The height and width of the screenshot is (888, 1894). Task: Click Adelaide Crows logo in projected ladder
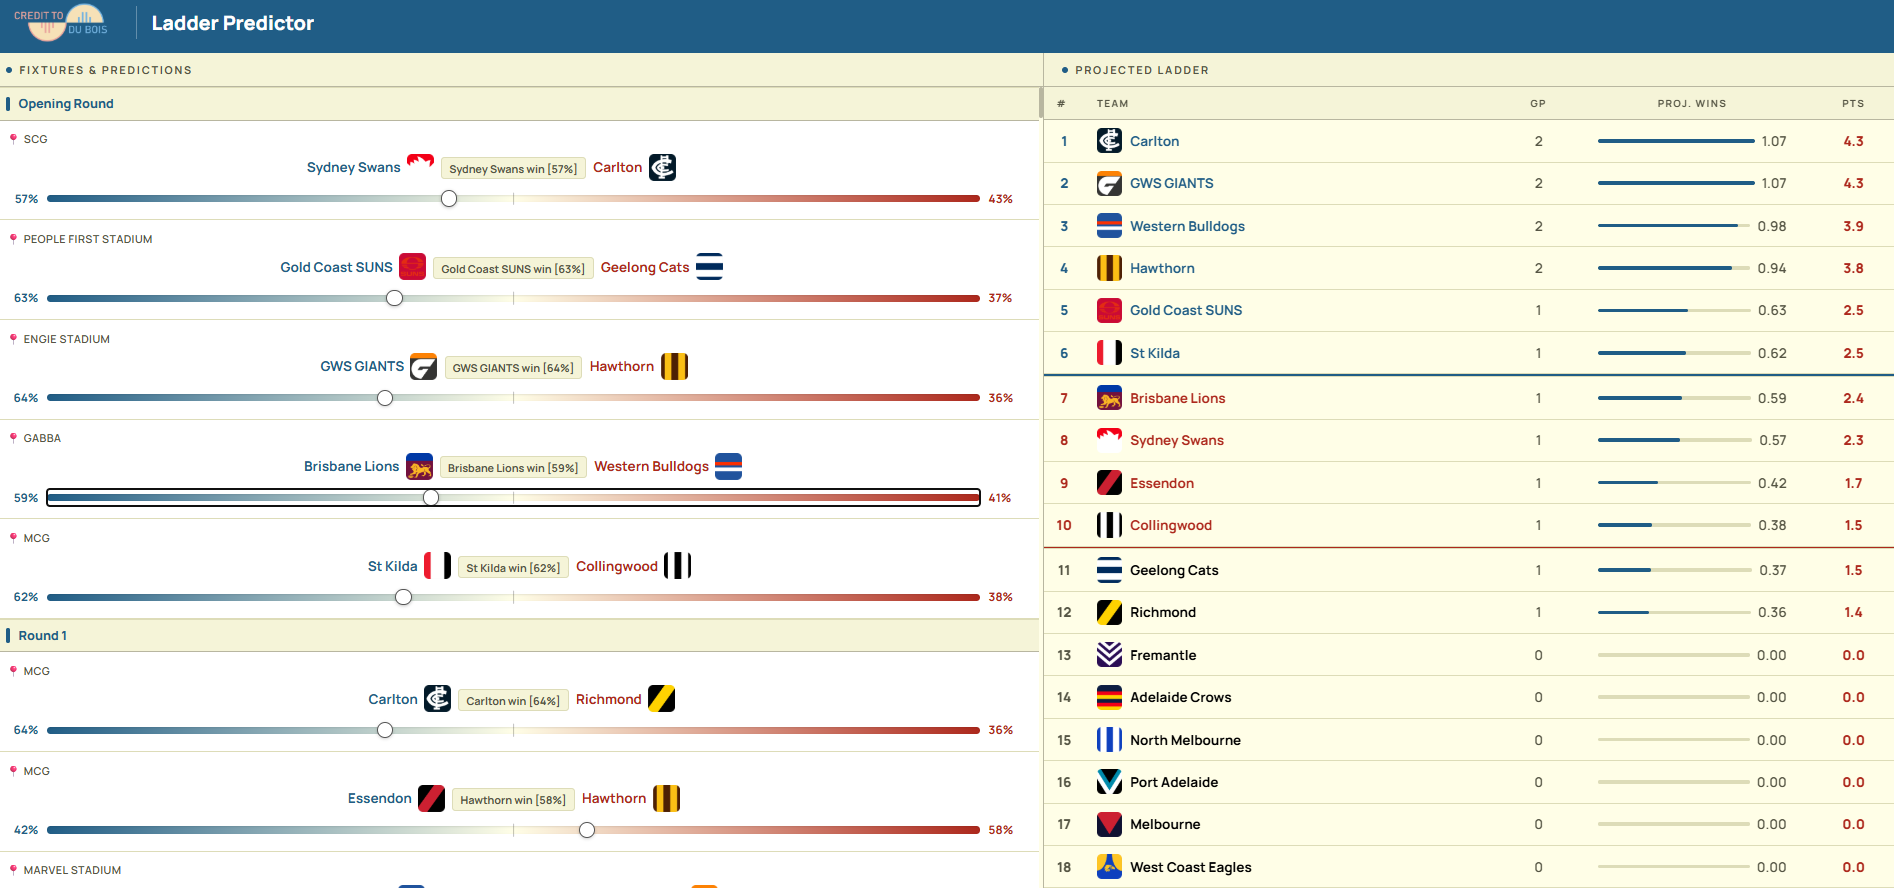1109,697
